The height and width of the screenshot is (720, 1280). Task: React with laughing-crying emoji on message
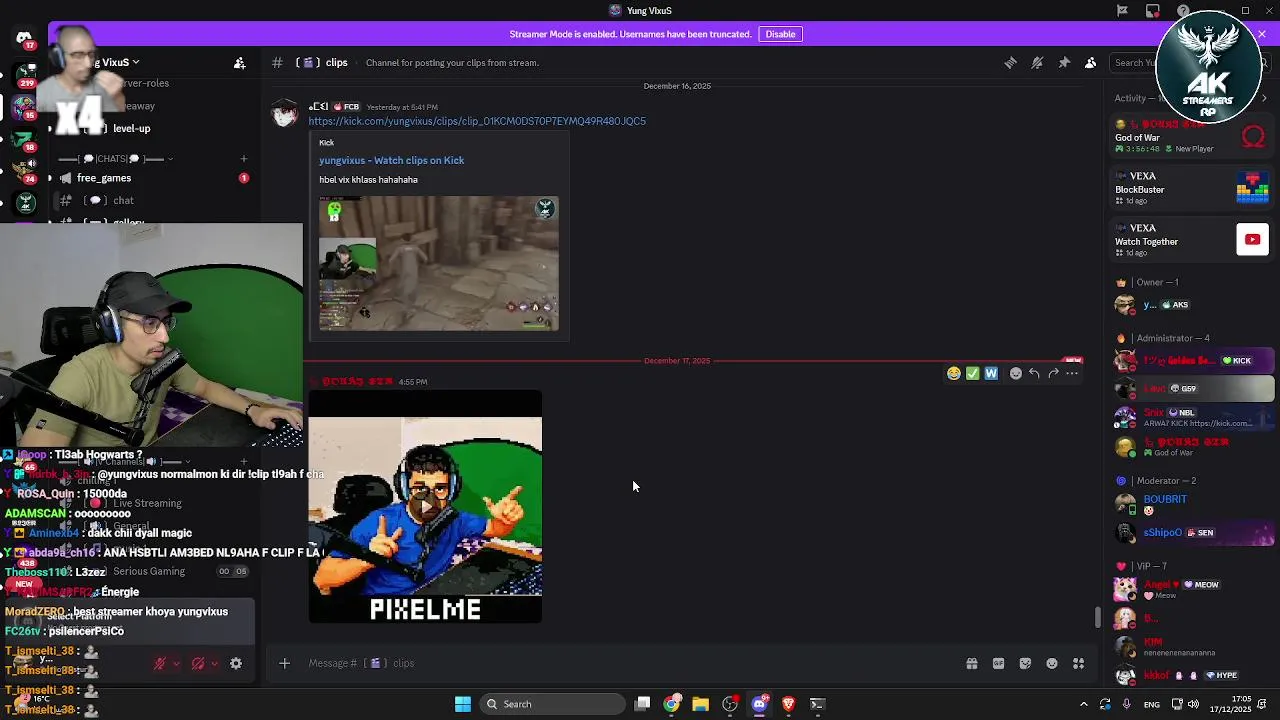(x=954, y=373)
